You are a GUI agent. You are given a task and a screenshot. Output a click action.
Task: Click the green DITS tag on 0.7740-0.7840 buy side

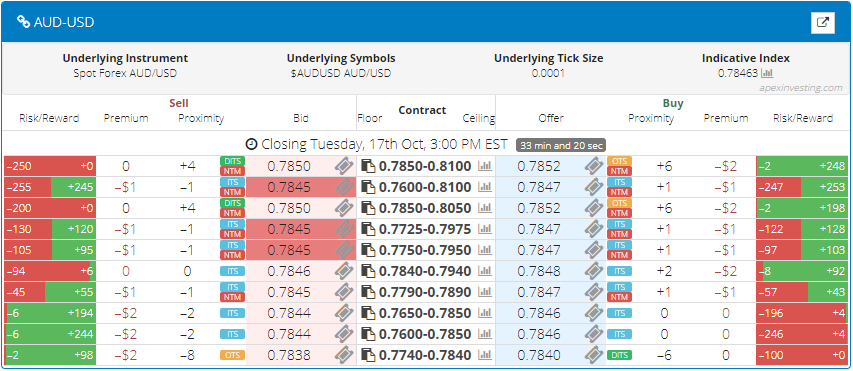pyautogui.click(x=620, y=355)
